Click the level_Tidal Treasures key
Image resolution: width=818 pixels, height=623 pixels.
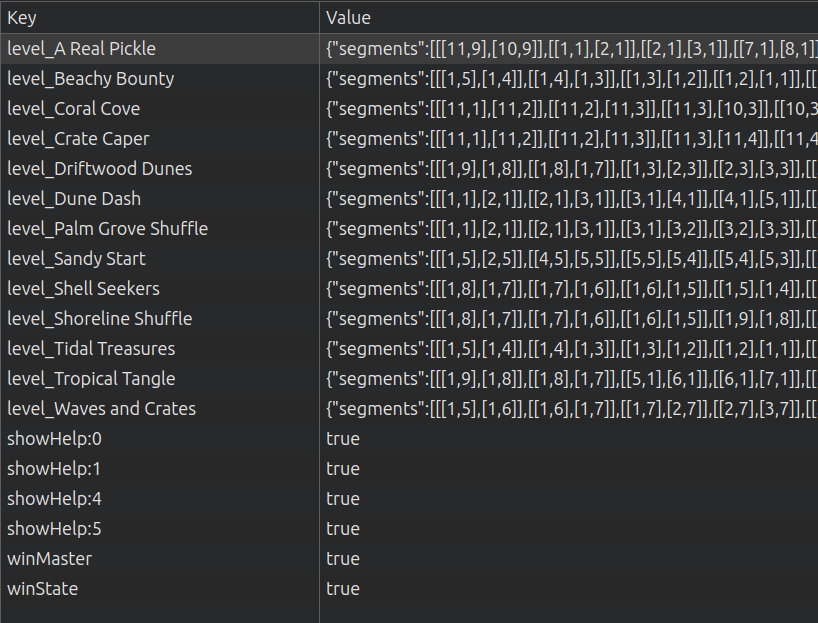coord(91,348)
